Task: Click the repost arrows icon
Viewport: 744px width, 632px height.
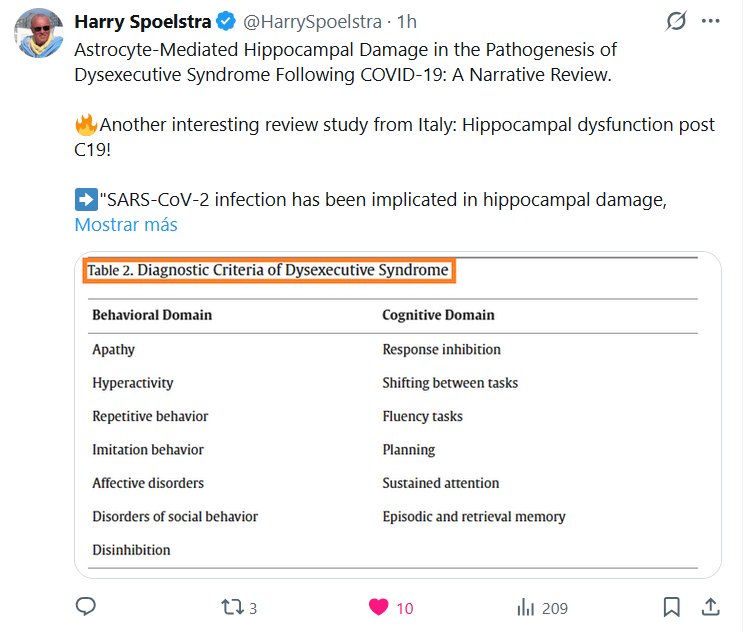Action: 231,607
